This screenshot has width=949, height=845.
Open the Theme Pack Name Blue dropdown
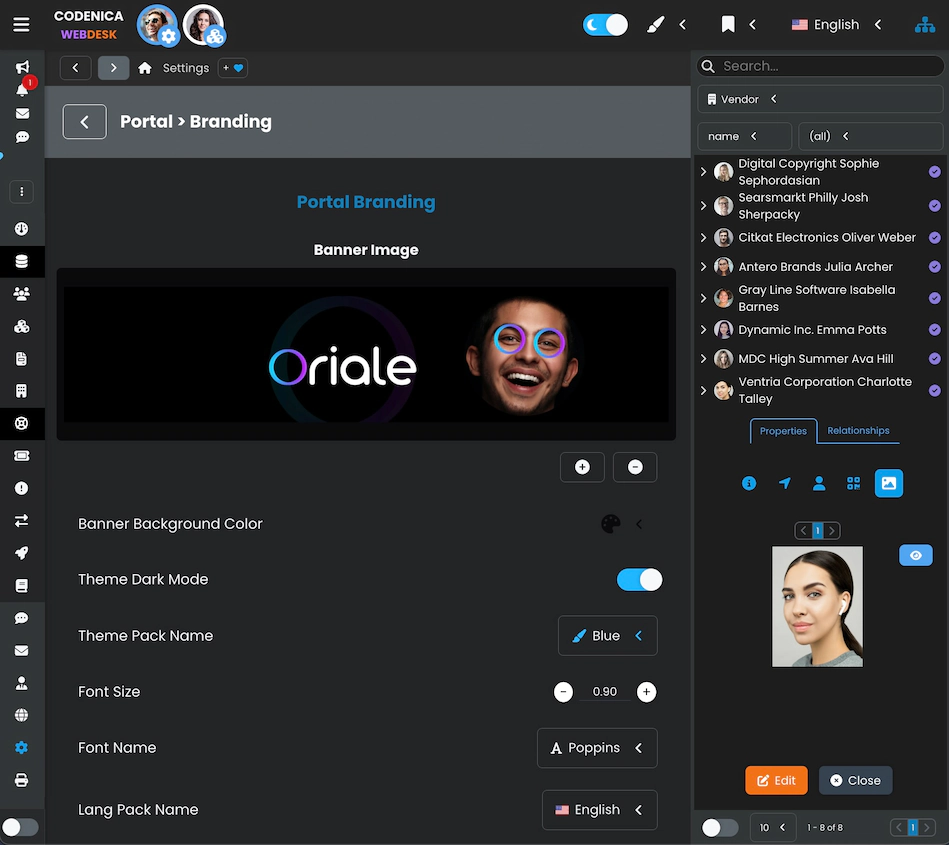click(607, 635)
